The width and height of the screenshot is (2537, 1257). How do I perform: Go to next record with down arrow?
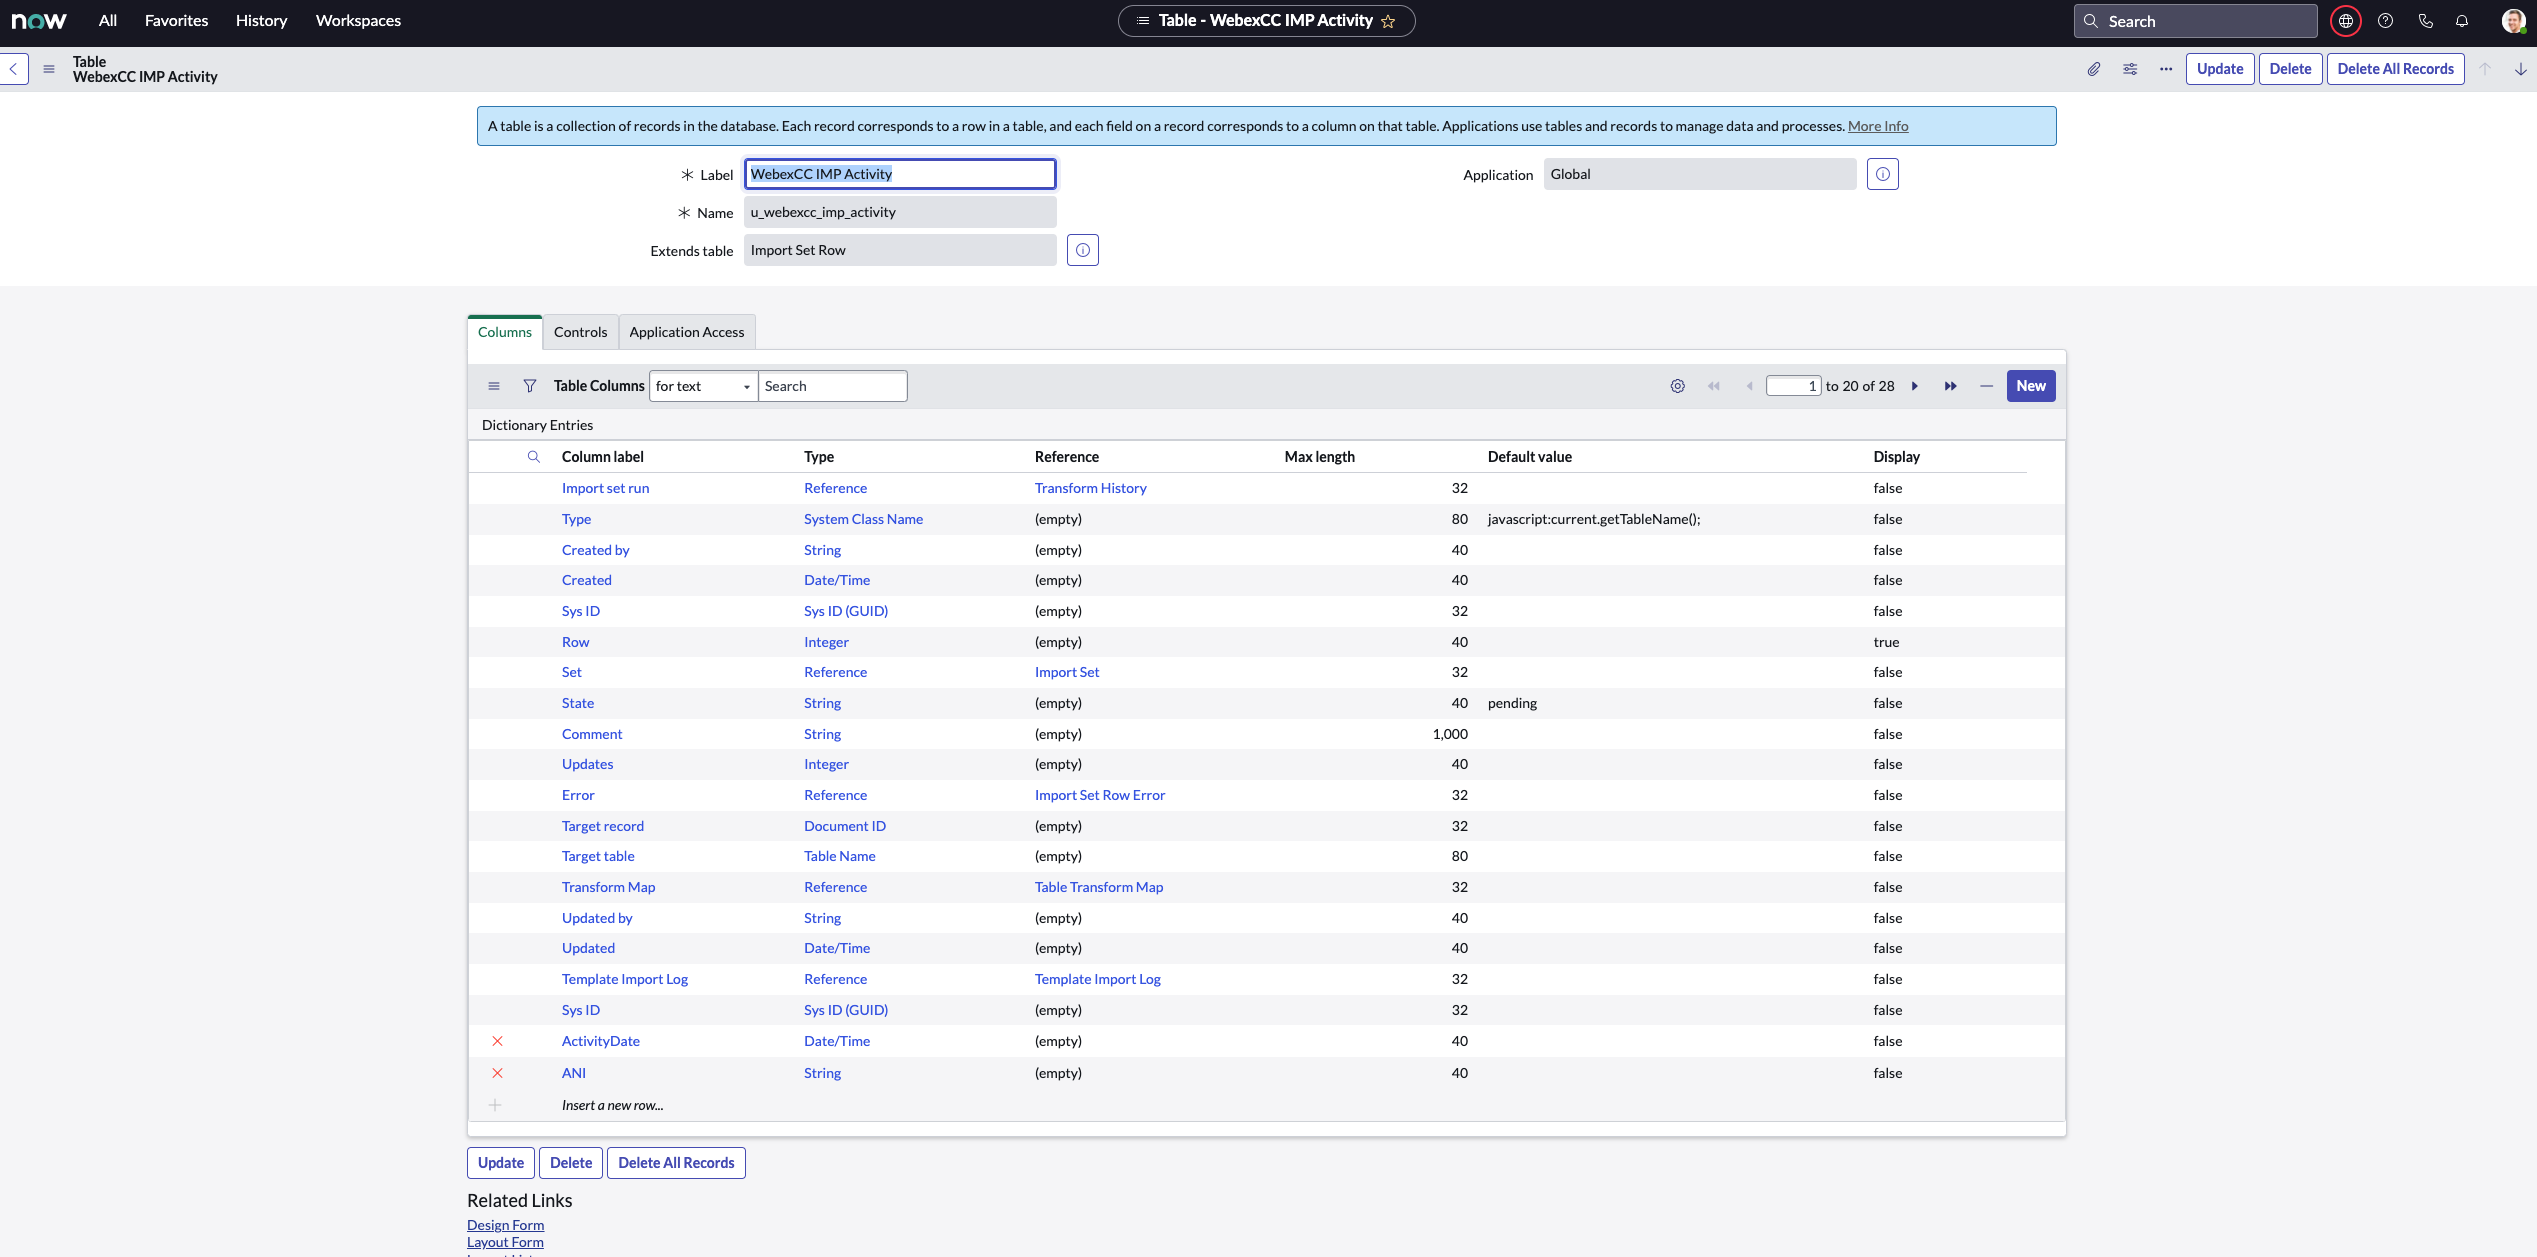pos(2521,69)
